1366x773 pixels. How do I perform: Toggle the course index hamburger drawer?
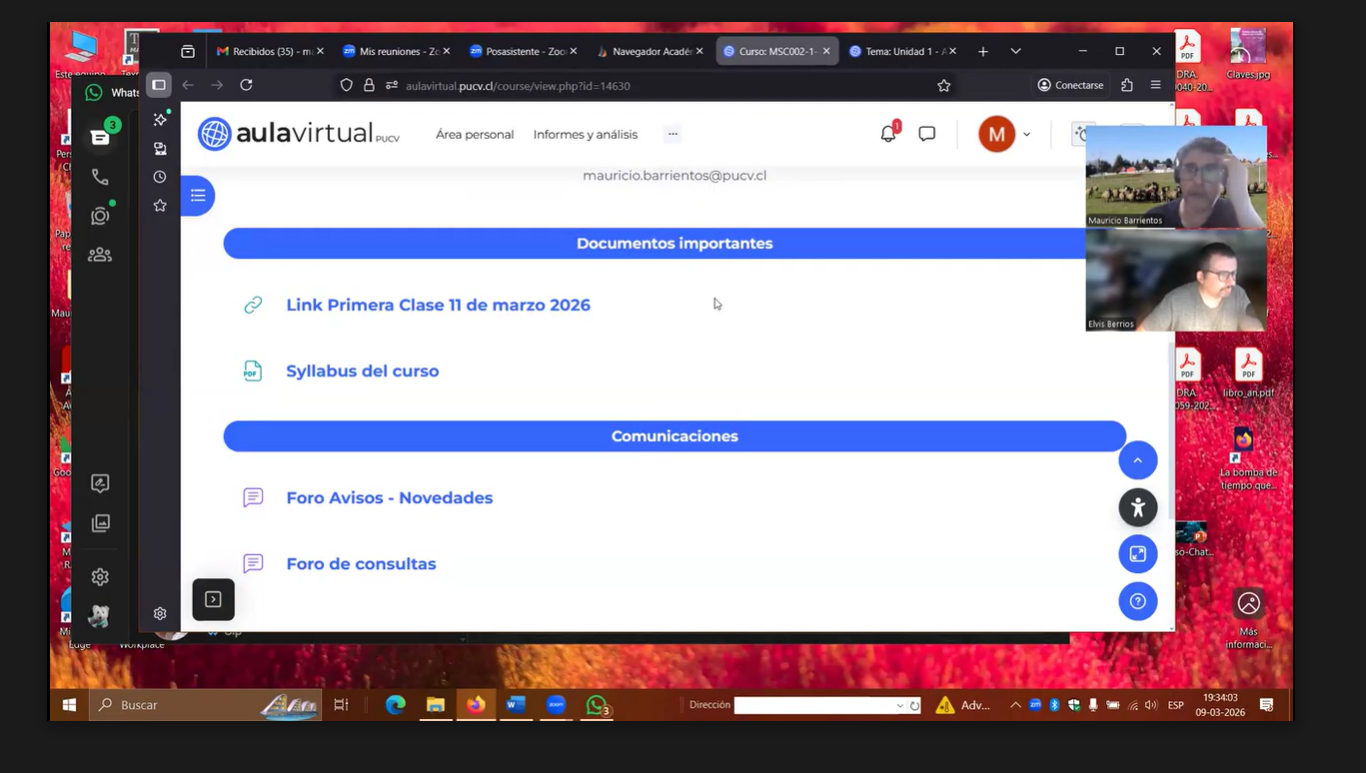pyautogui.click(x=198, y=195)
